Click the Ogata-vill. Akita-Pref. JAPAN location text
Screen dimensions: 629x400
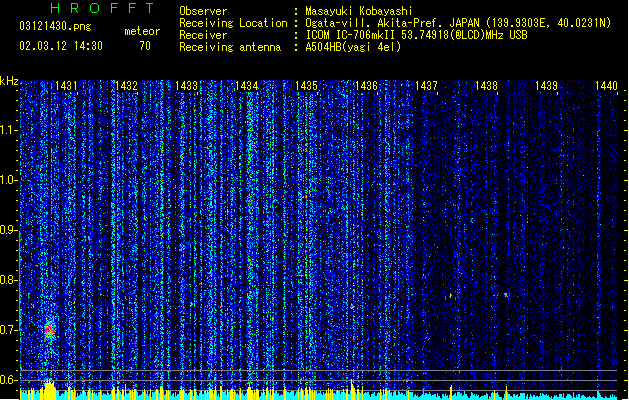[458, 23]
